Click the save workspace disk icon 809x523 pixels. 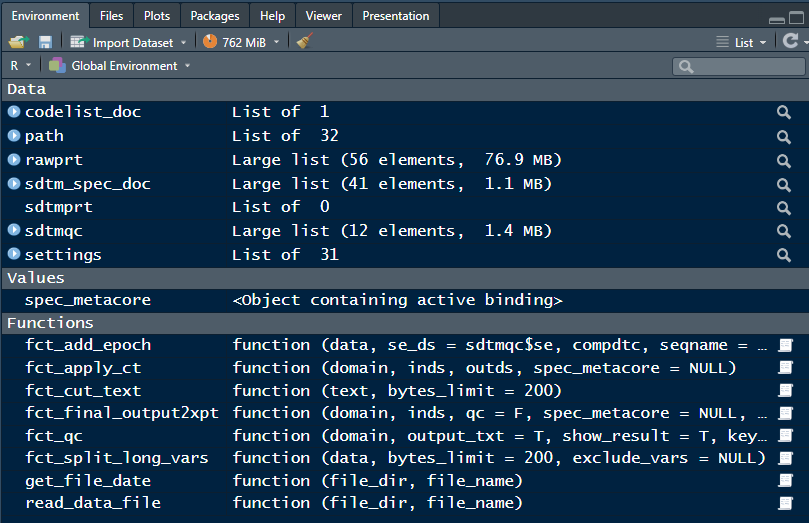point(45,42)
